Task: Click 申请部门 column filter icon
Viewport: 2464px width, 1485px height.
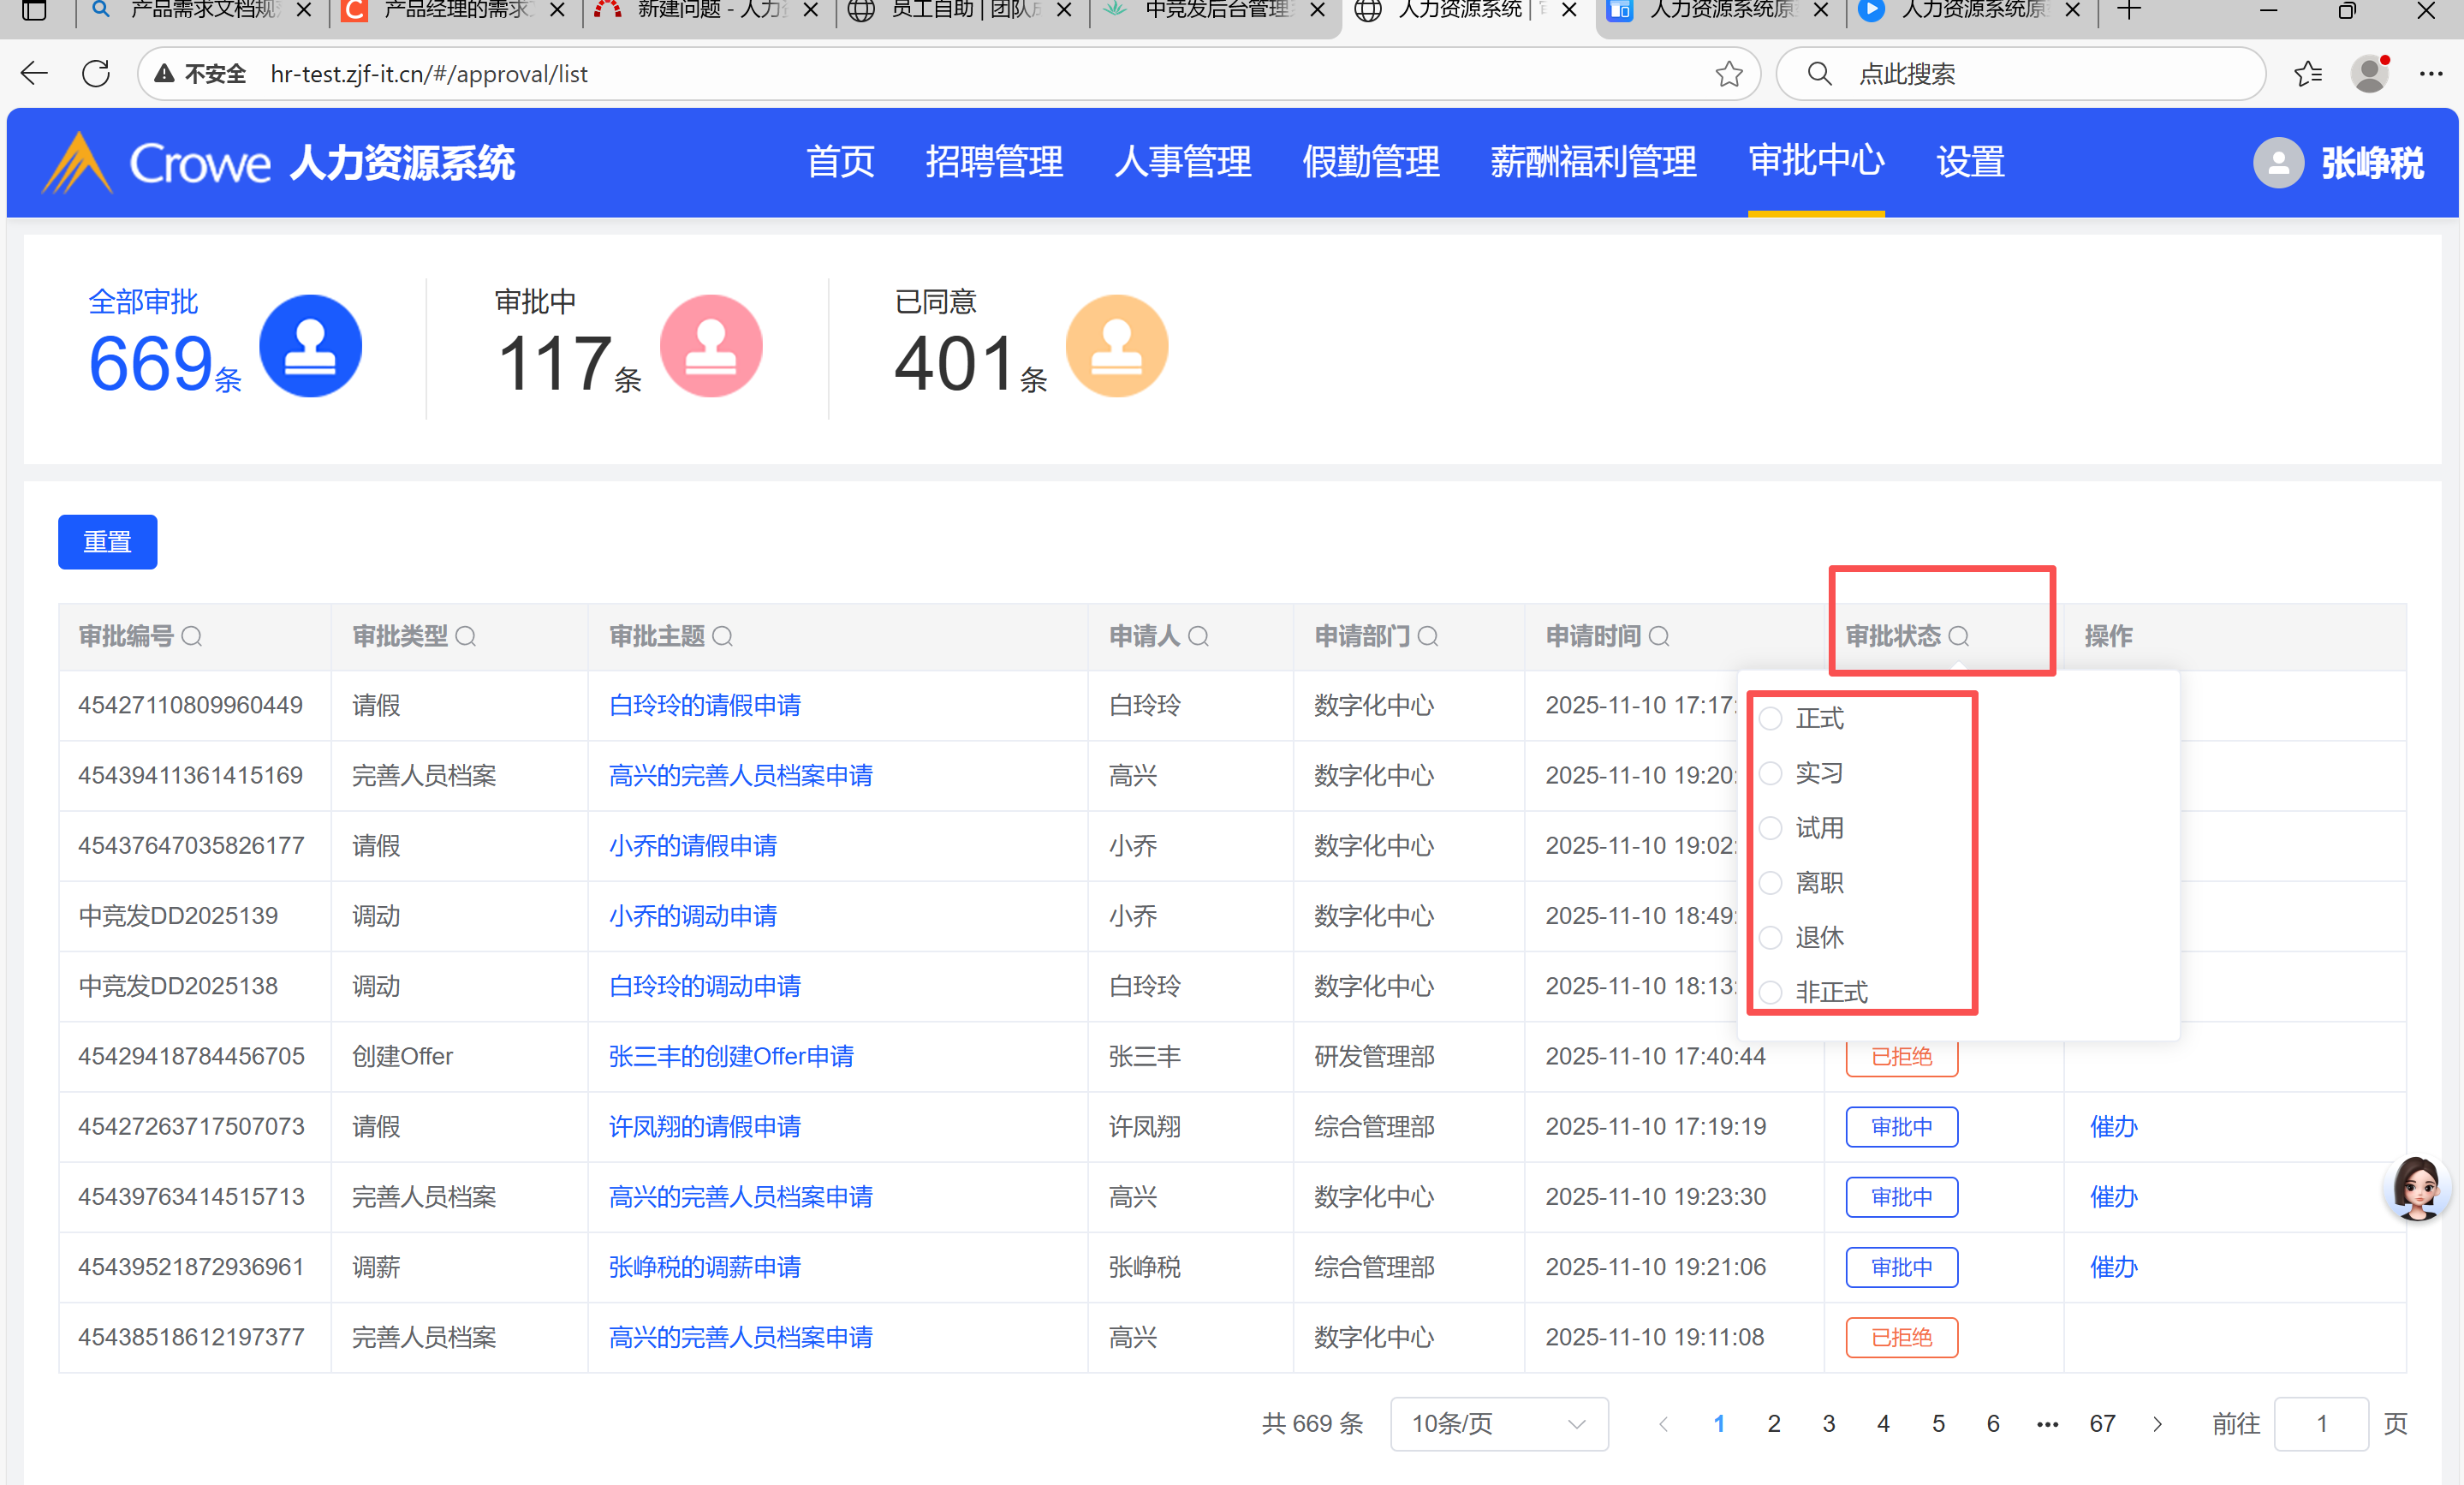Action: [x=1428, y=636]
